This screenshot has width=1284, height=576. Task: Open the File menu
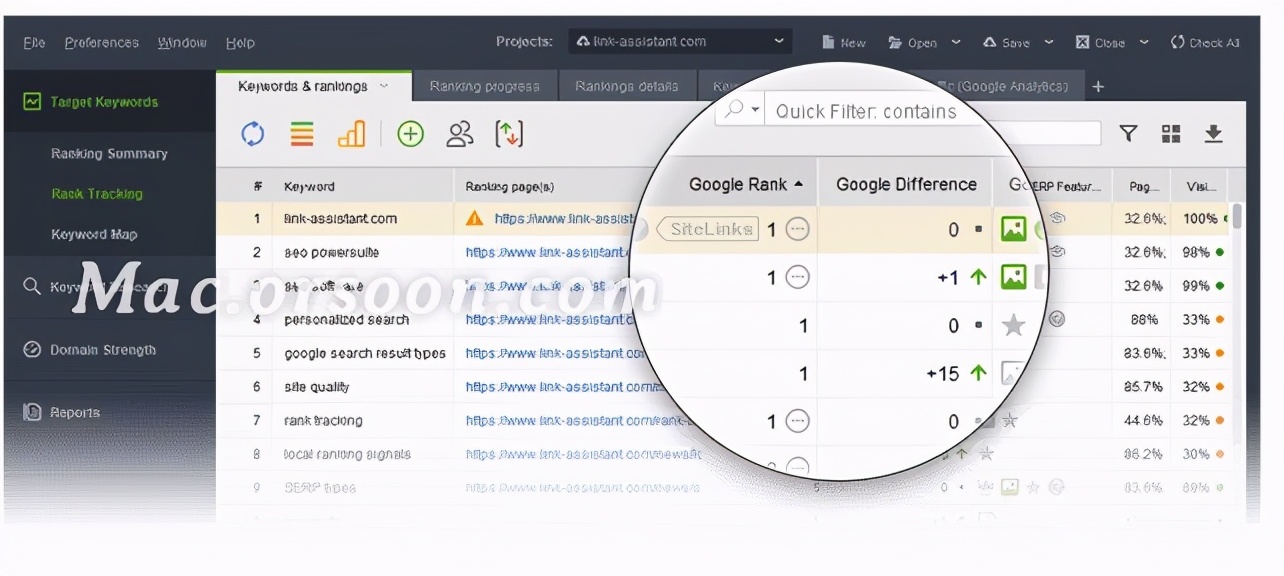pyautogui.click(x=34, y=43)
